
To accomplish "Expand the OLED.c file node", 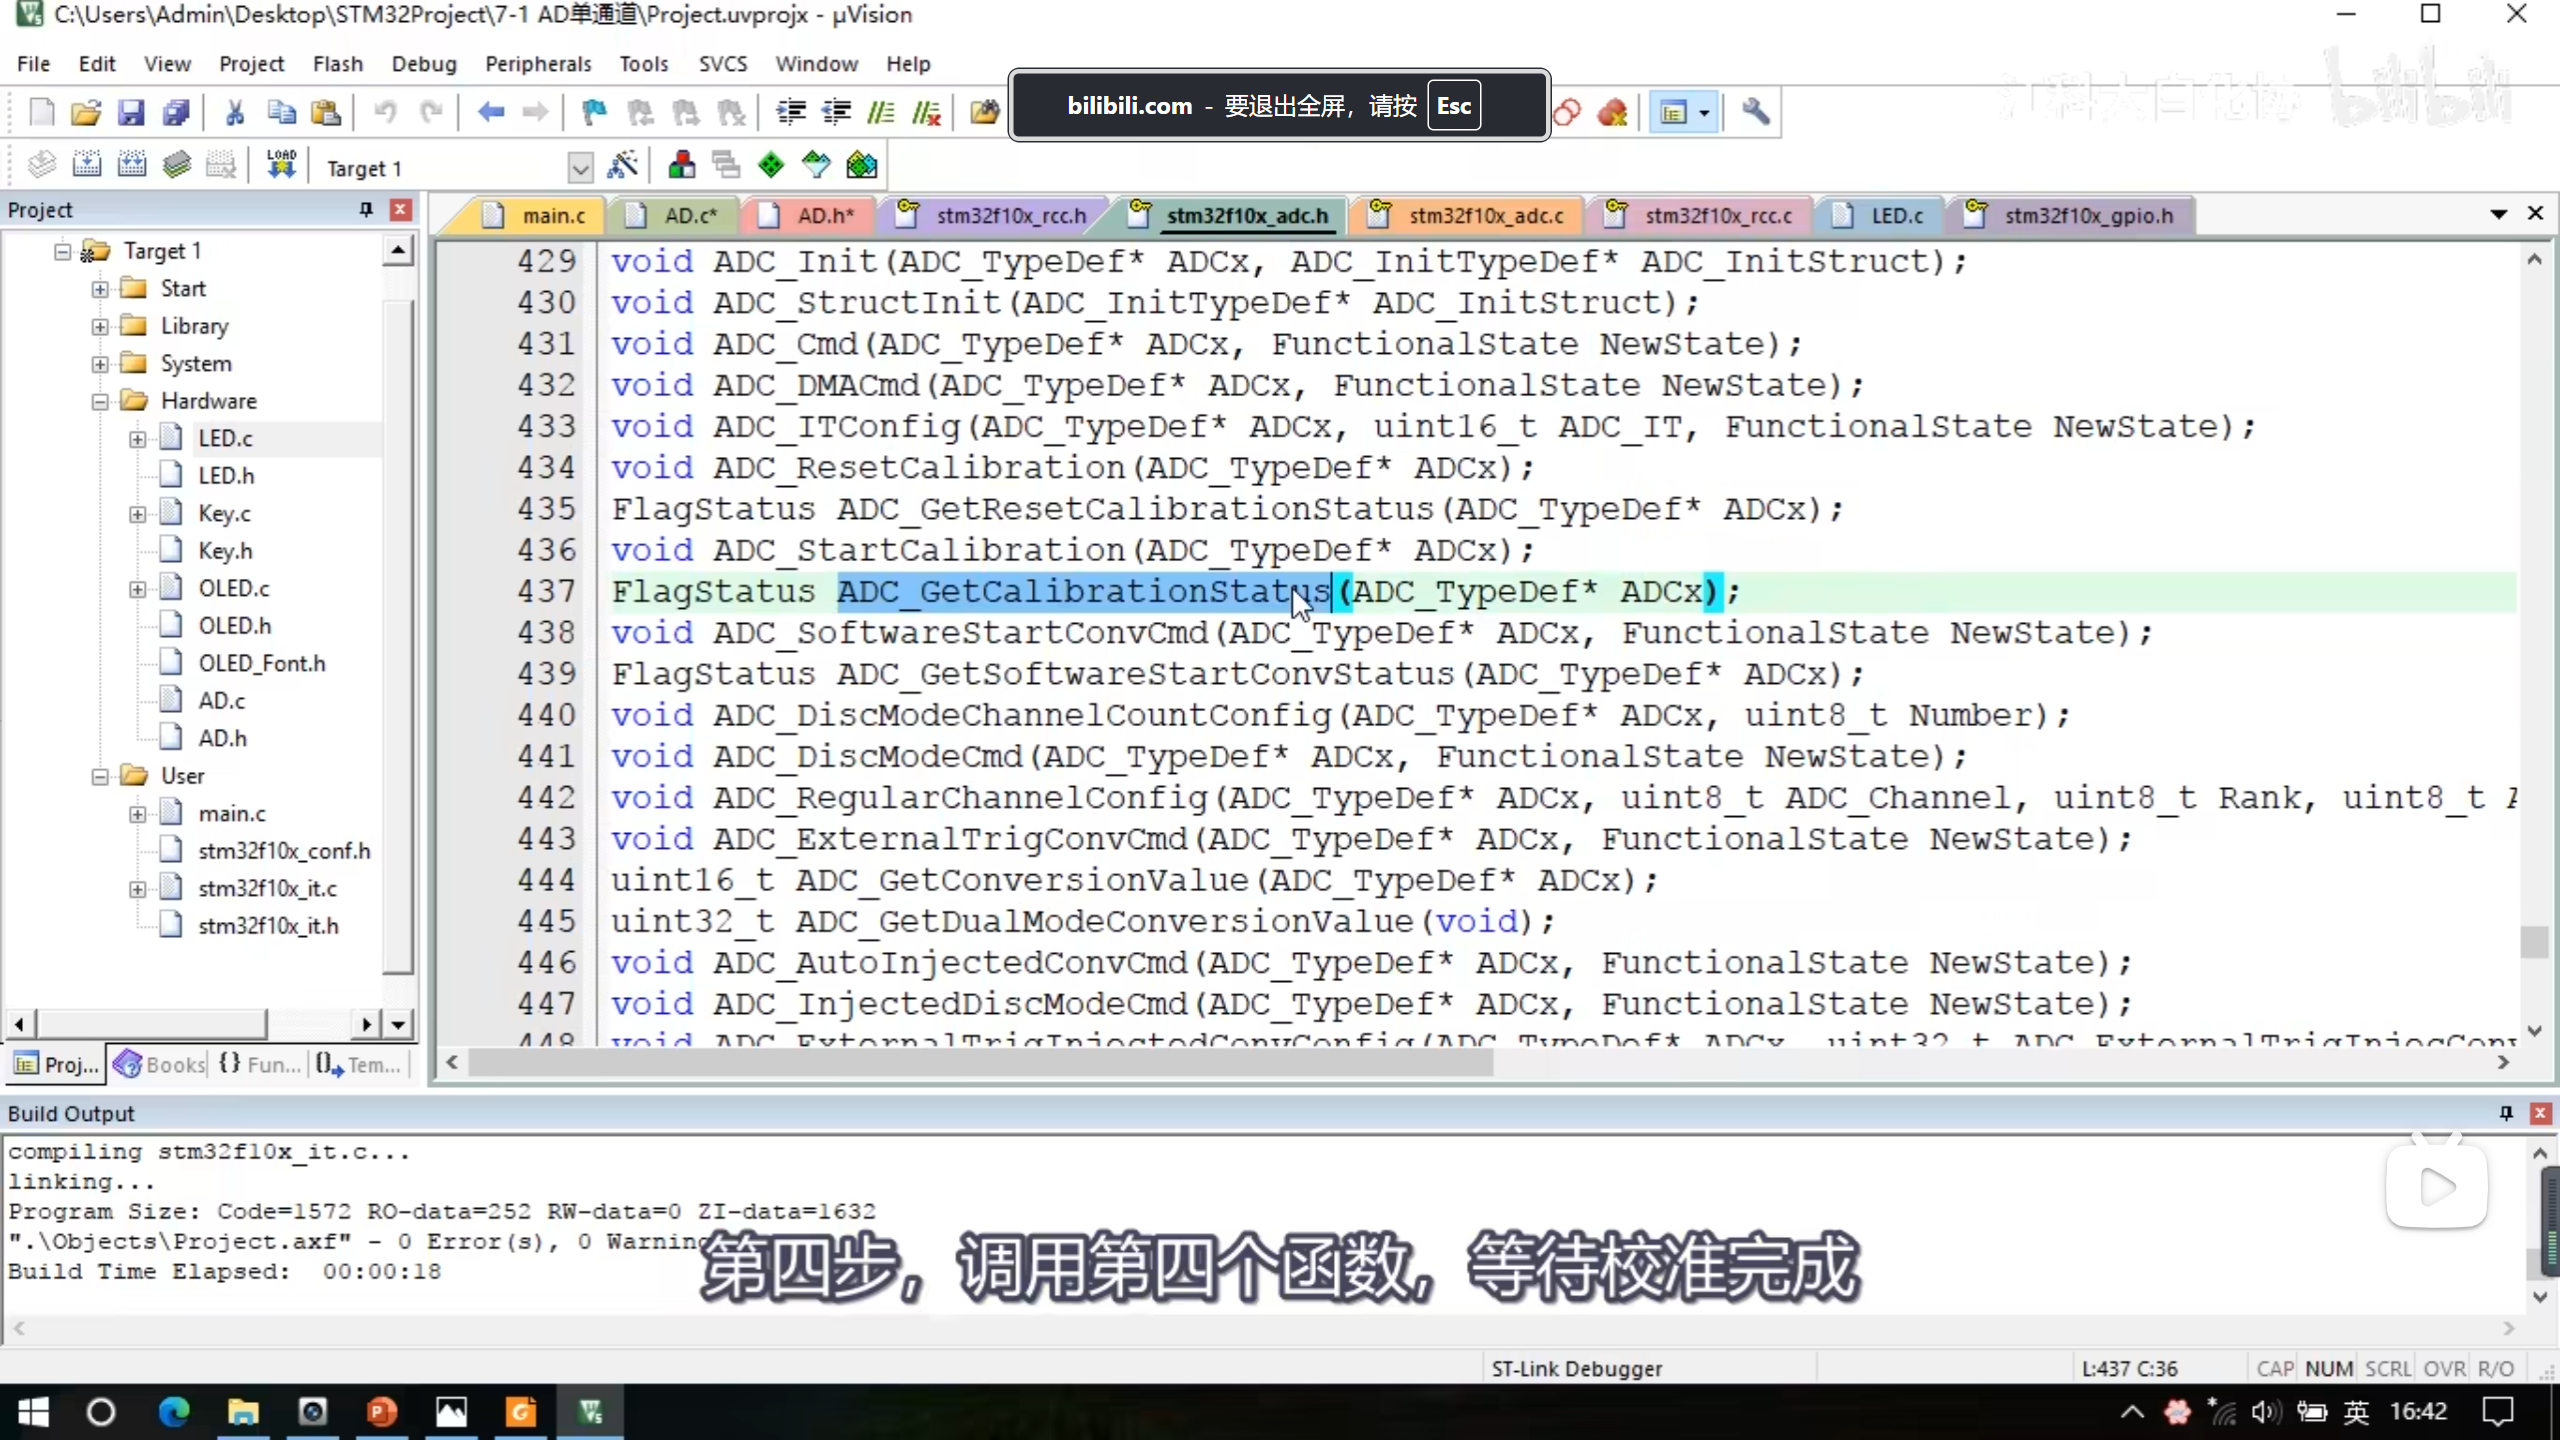I will coord(137,589).
